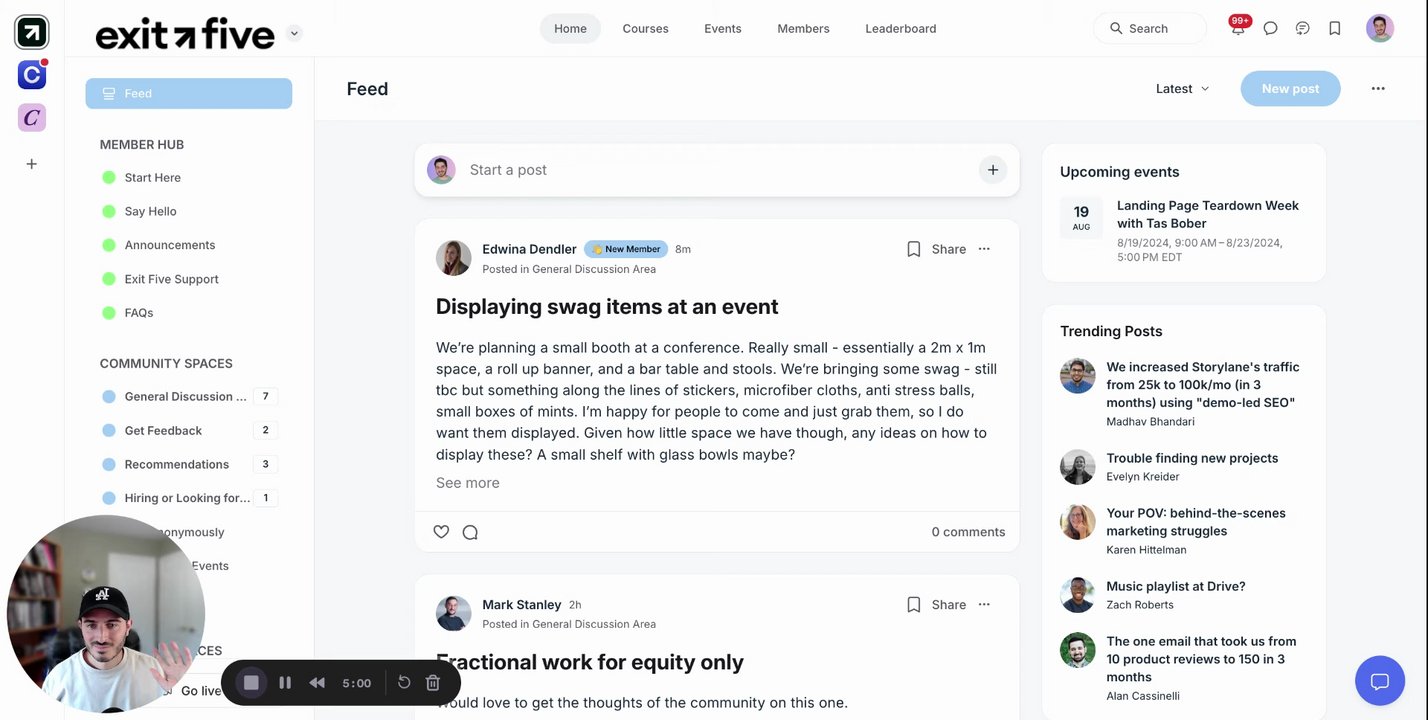
Task: Open the notifications bell icon
Action: (1238, 29)
